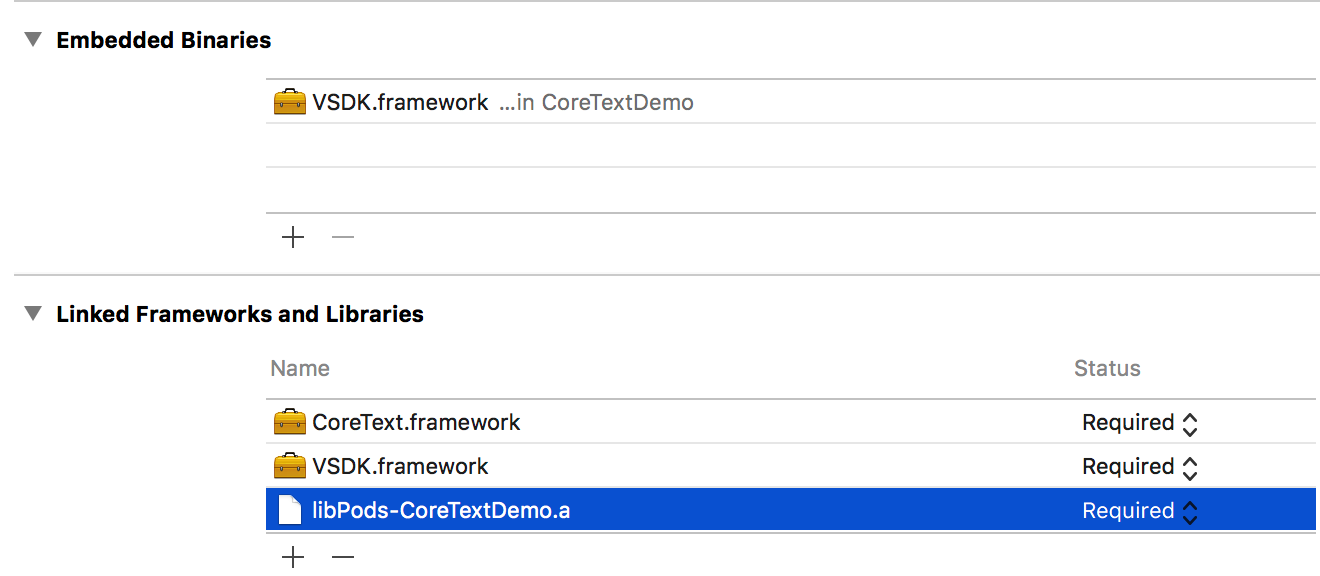Click the Name column header
Viewport: 1320px width, 576px height.
(300, 368)
